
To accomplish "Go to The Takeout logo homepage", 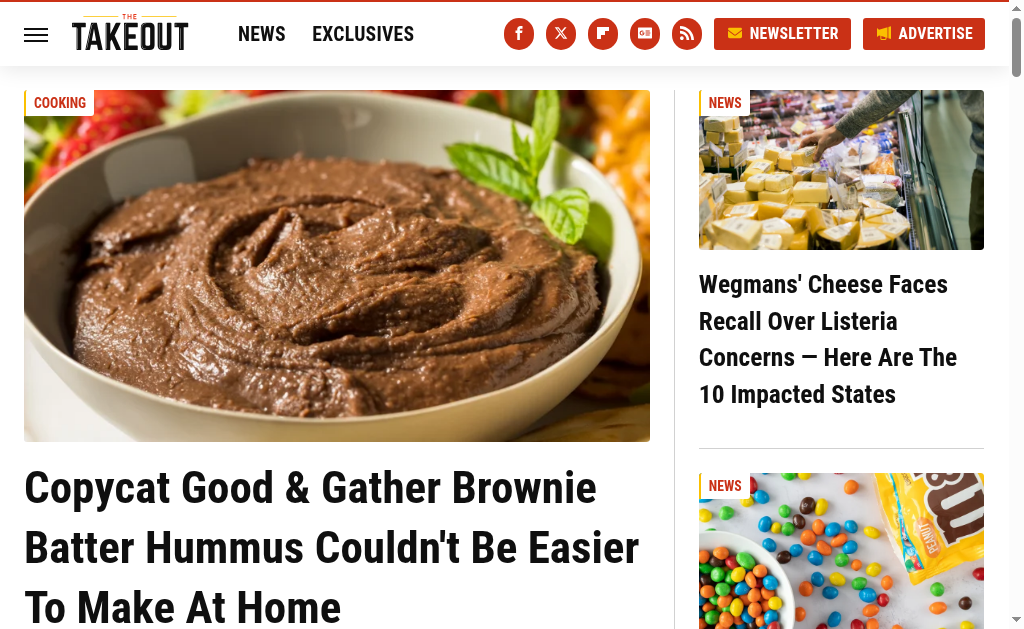I will [130, 33].
